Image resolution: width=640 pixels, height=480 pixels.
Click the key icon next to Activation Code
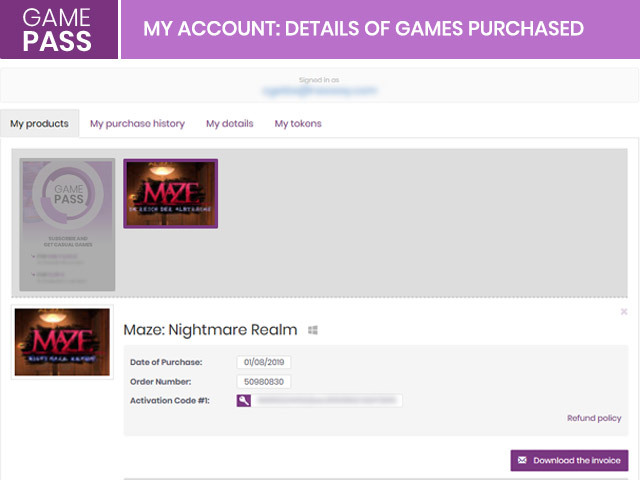[244, 400]
